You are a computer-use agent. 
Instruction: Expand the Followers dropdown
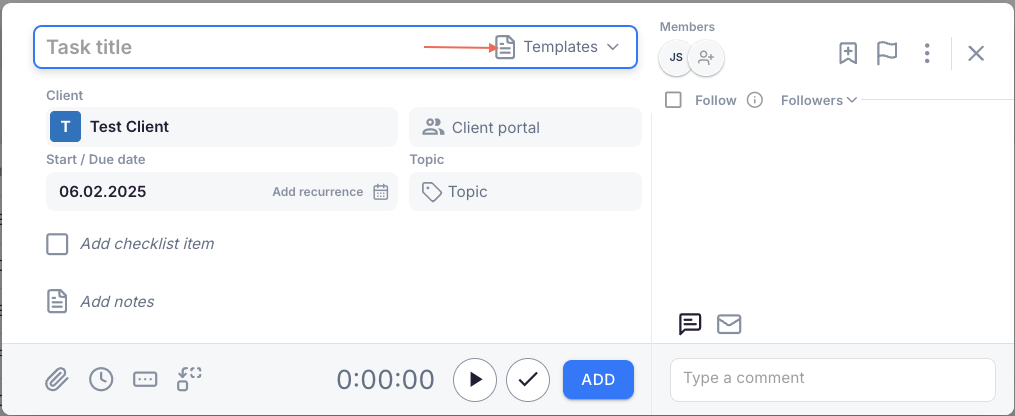(819, 100)
